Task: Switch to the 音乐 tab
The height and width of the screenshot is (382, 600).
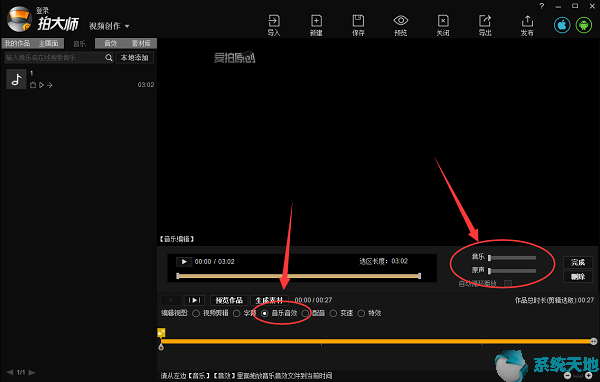Action: coord(80,44)
